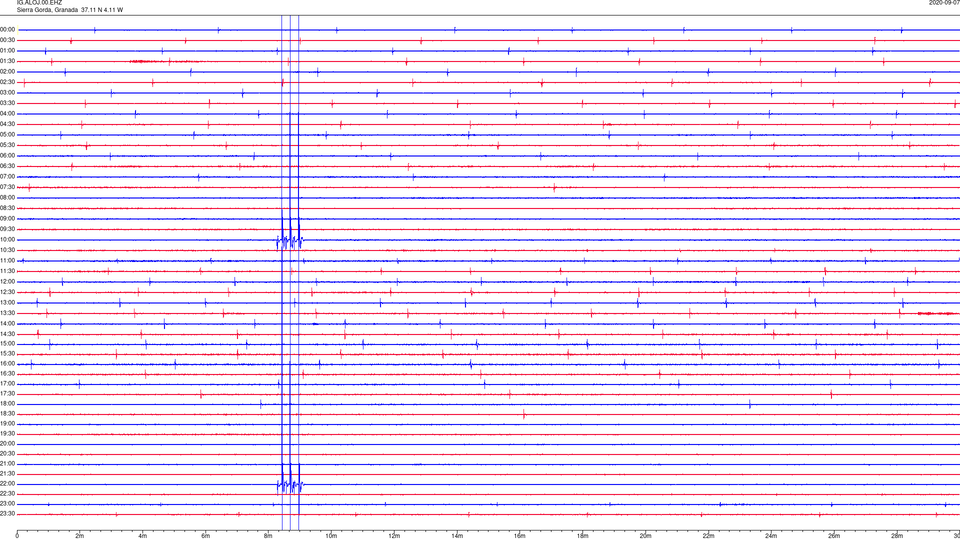This screenshot has width=960, height=540.
Task: Click the 12:00 trace label
Action: tap(8, 282)
